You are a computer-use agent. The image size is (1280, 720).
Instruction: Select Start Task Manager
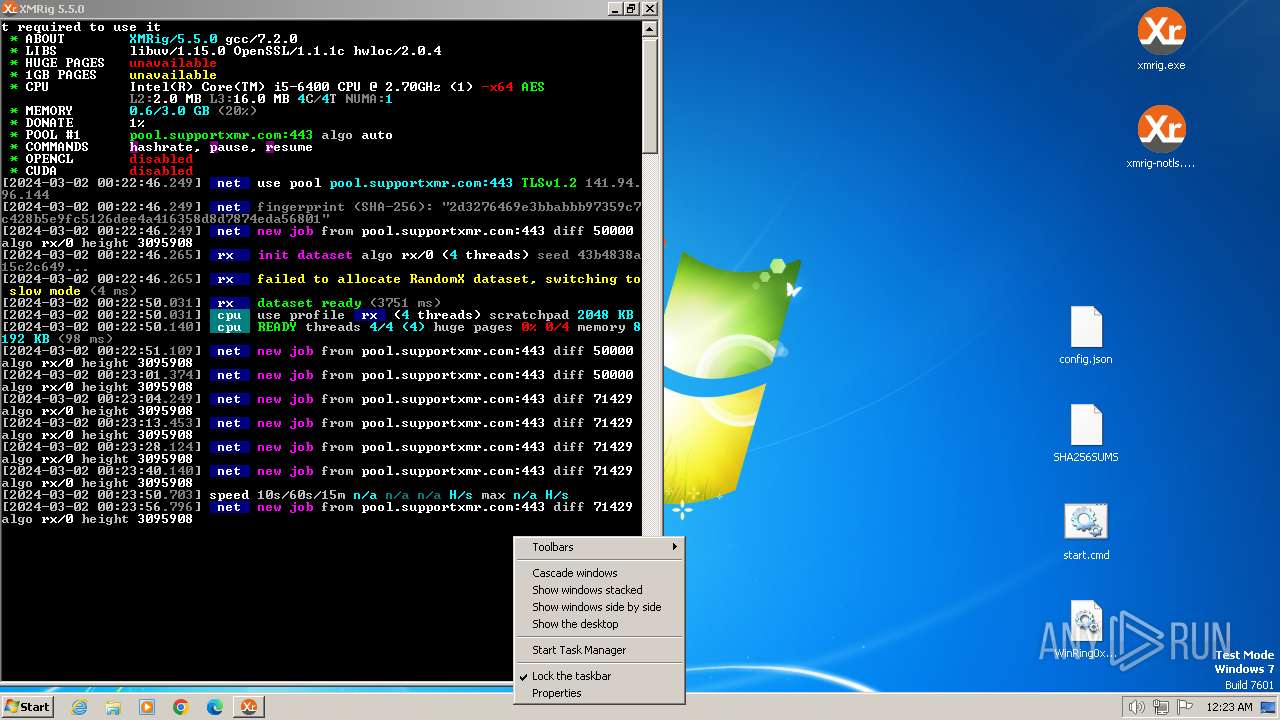599,650
